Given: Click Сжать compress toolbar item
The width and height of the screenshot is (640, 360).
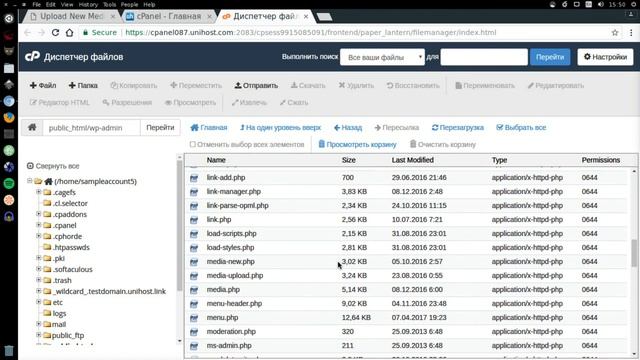Looking at the screenshot, I should pyautogui.click(x=294, y=102).
